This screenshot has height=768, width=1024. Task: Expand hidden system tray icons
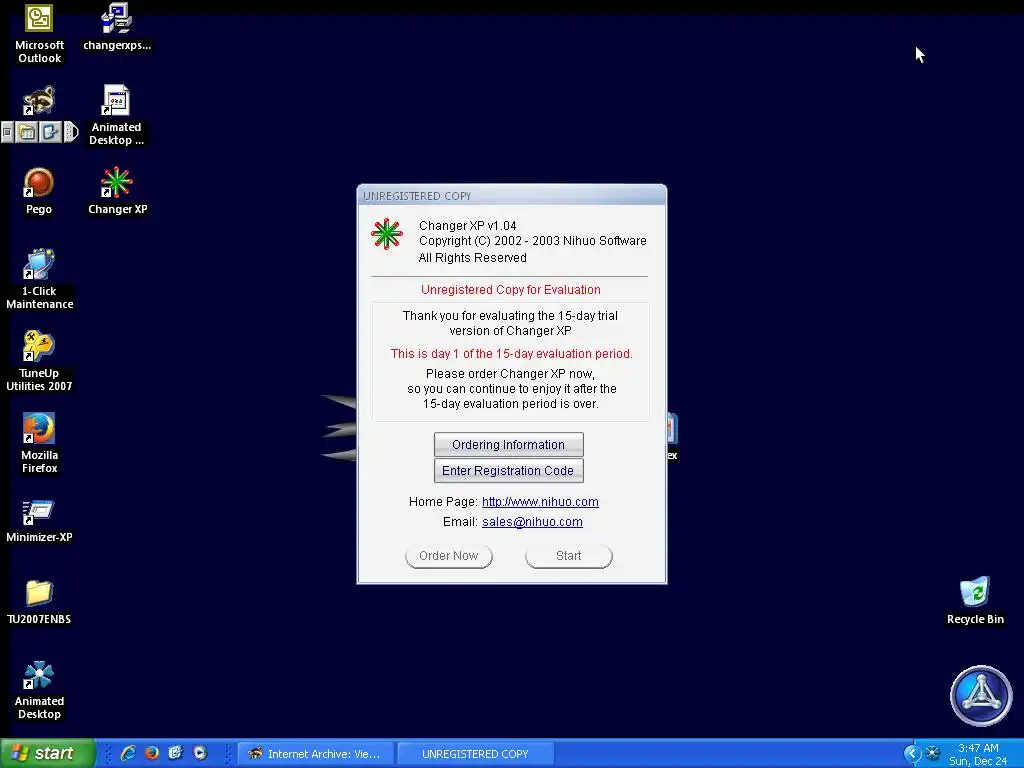click(912, 754)
